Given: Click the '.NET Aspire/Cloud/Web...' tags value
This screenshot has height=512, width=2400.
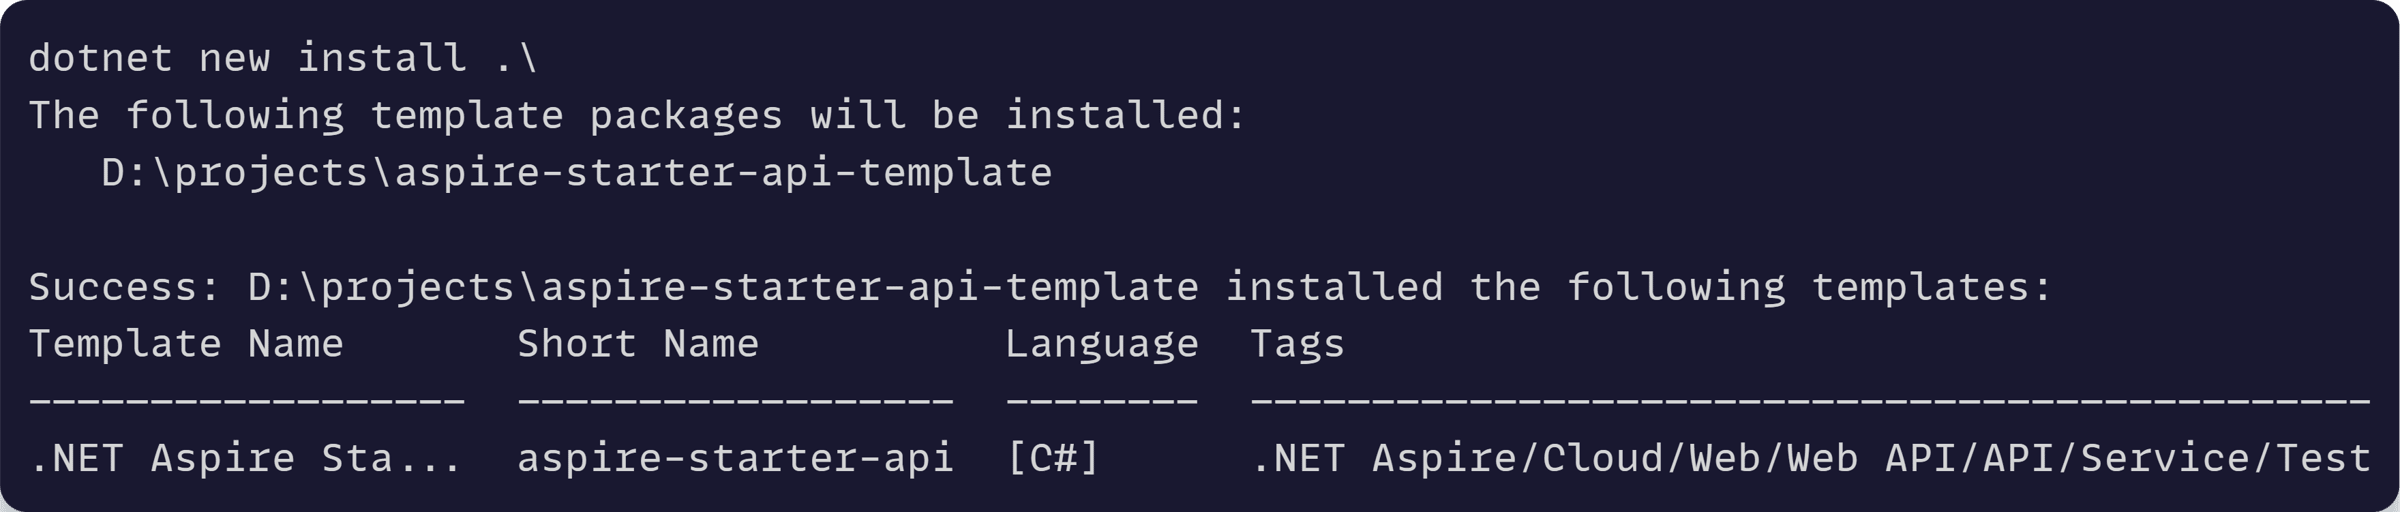Looking at the screenshot, I should coord(1811,459).
